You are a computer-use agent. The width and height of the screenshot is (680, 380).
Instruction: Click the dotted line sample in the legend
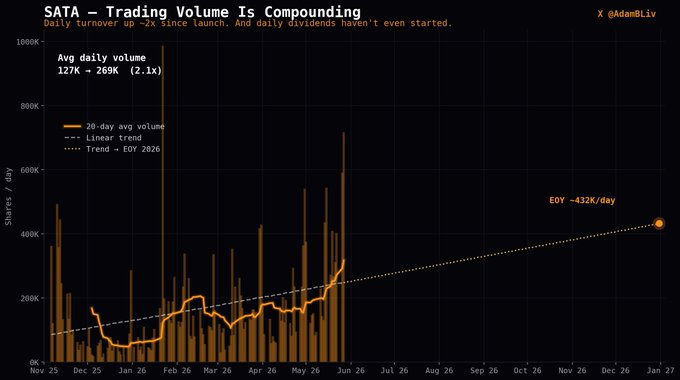(72, 149)
